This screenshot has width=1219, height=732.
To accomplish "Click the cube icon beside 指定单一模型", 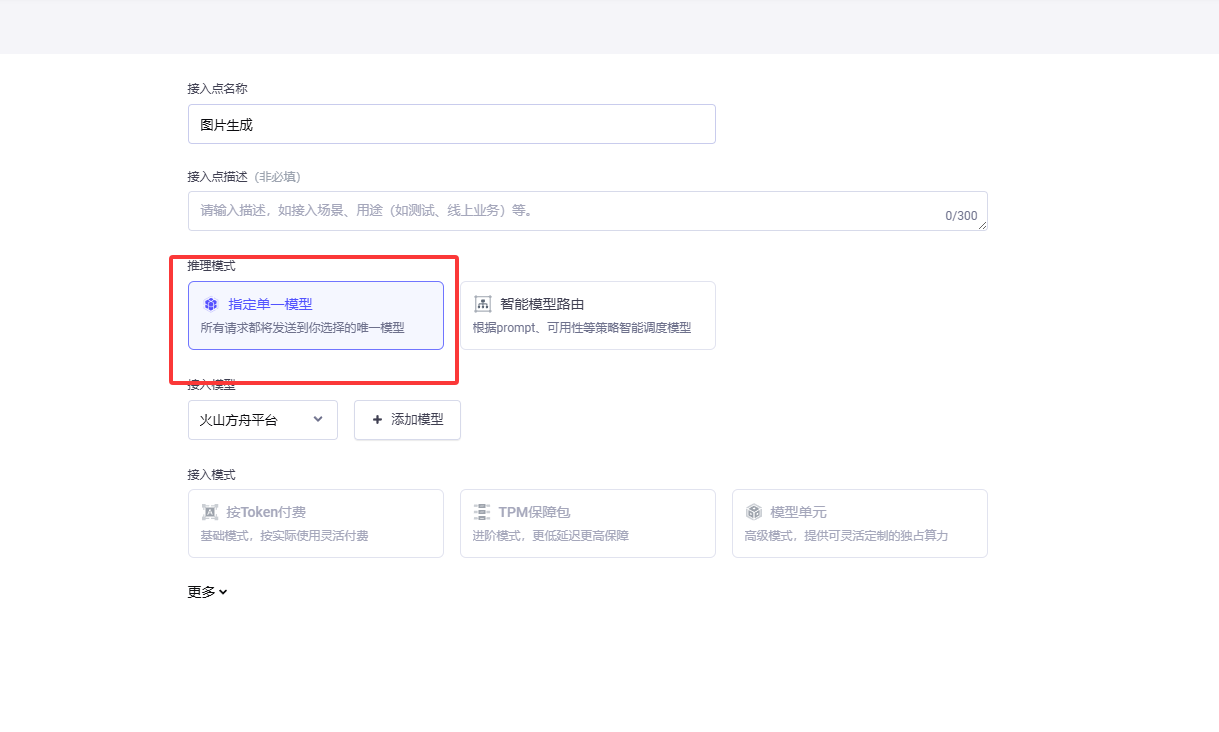I will tap(211, 304).
